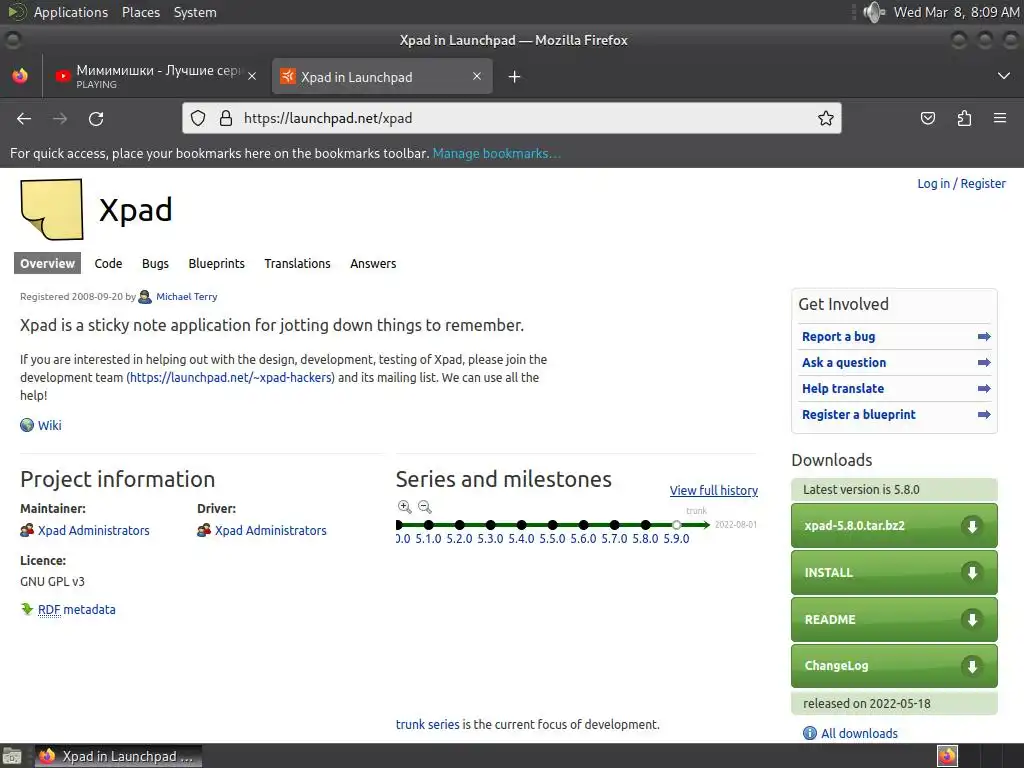The image size is (1024, 768).
Task: Open the Michael Terry profile link
Action: 187,296
